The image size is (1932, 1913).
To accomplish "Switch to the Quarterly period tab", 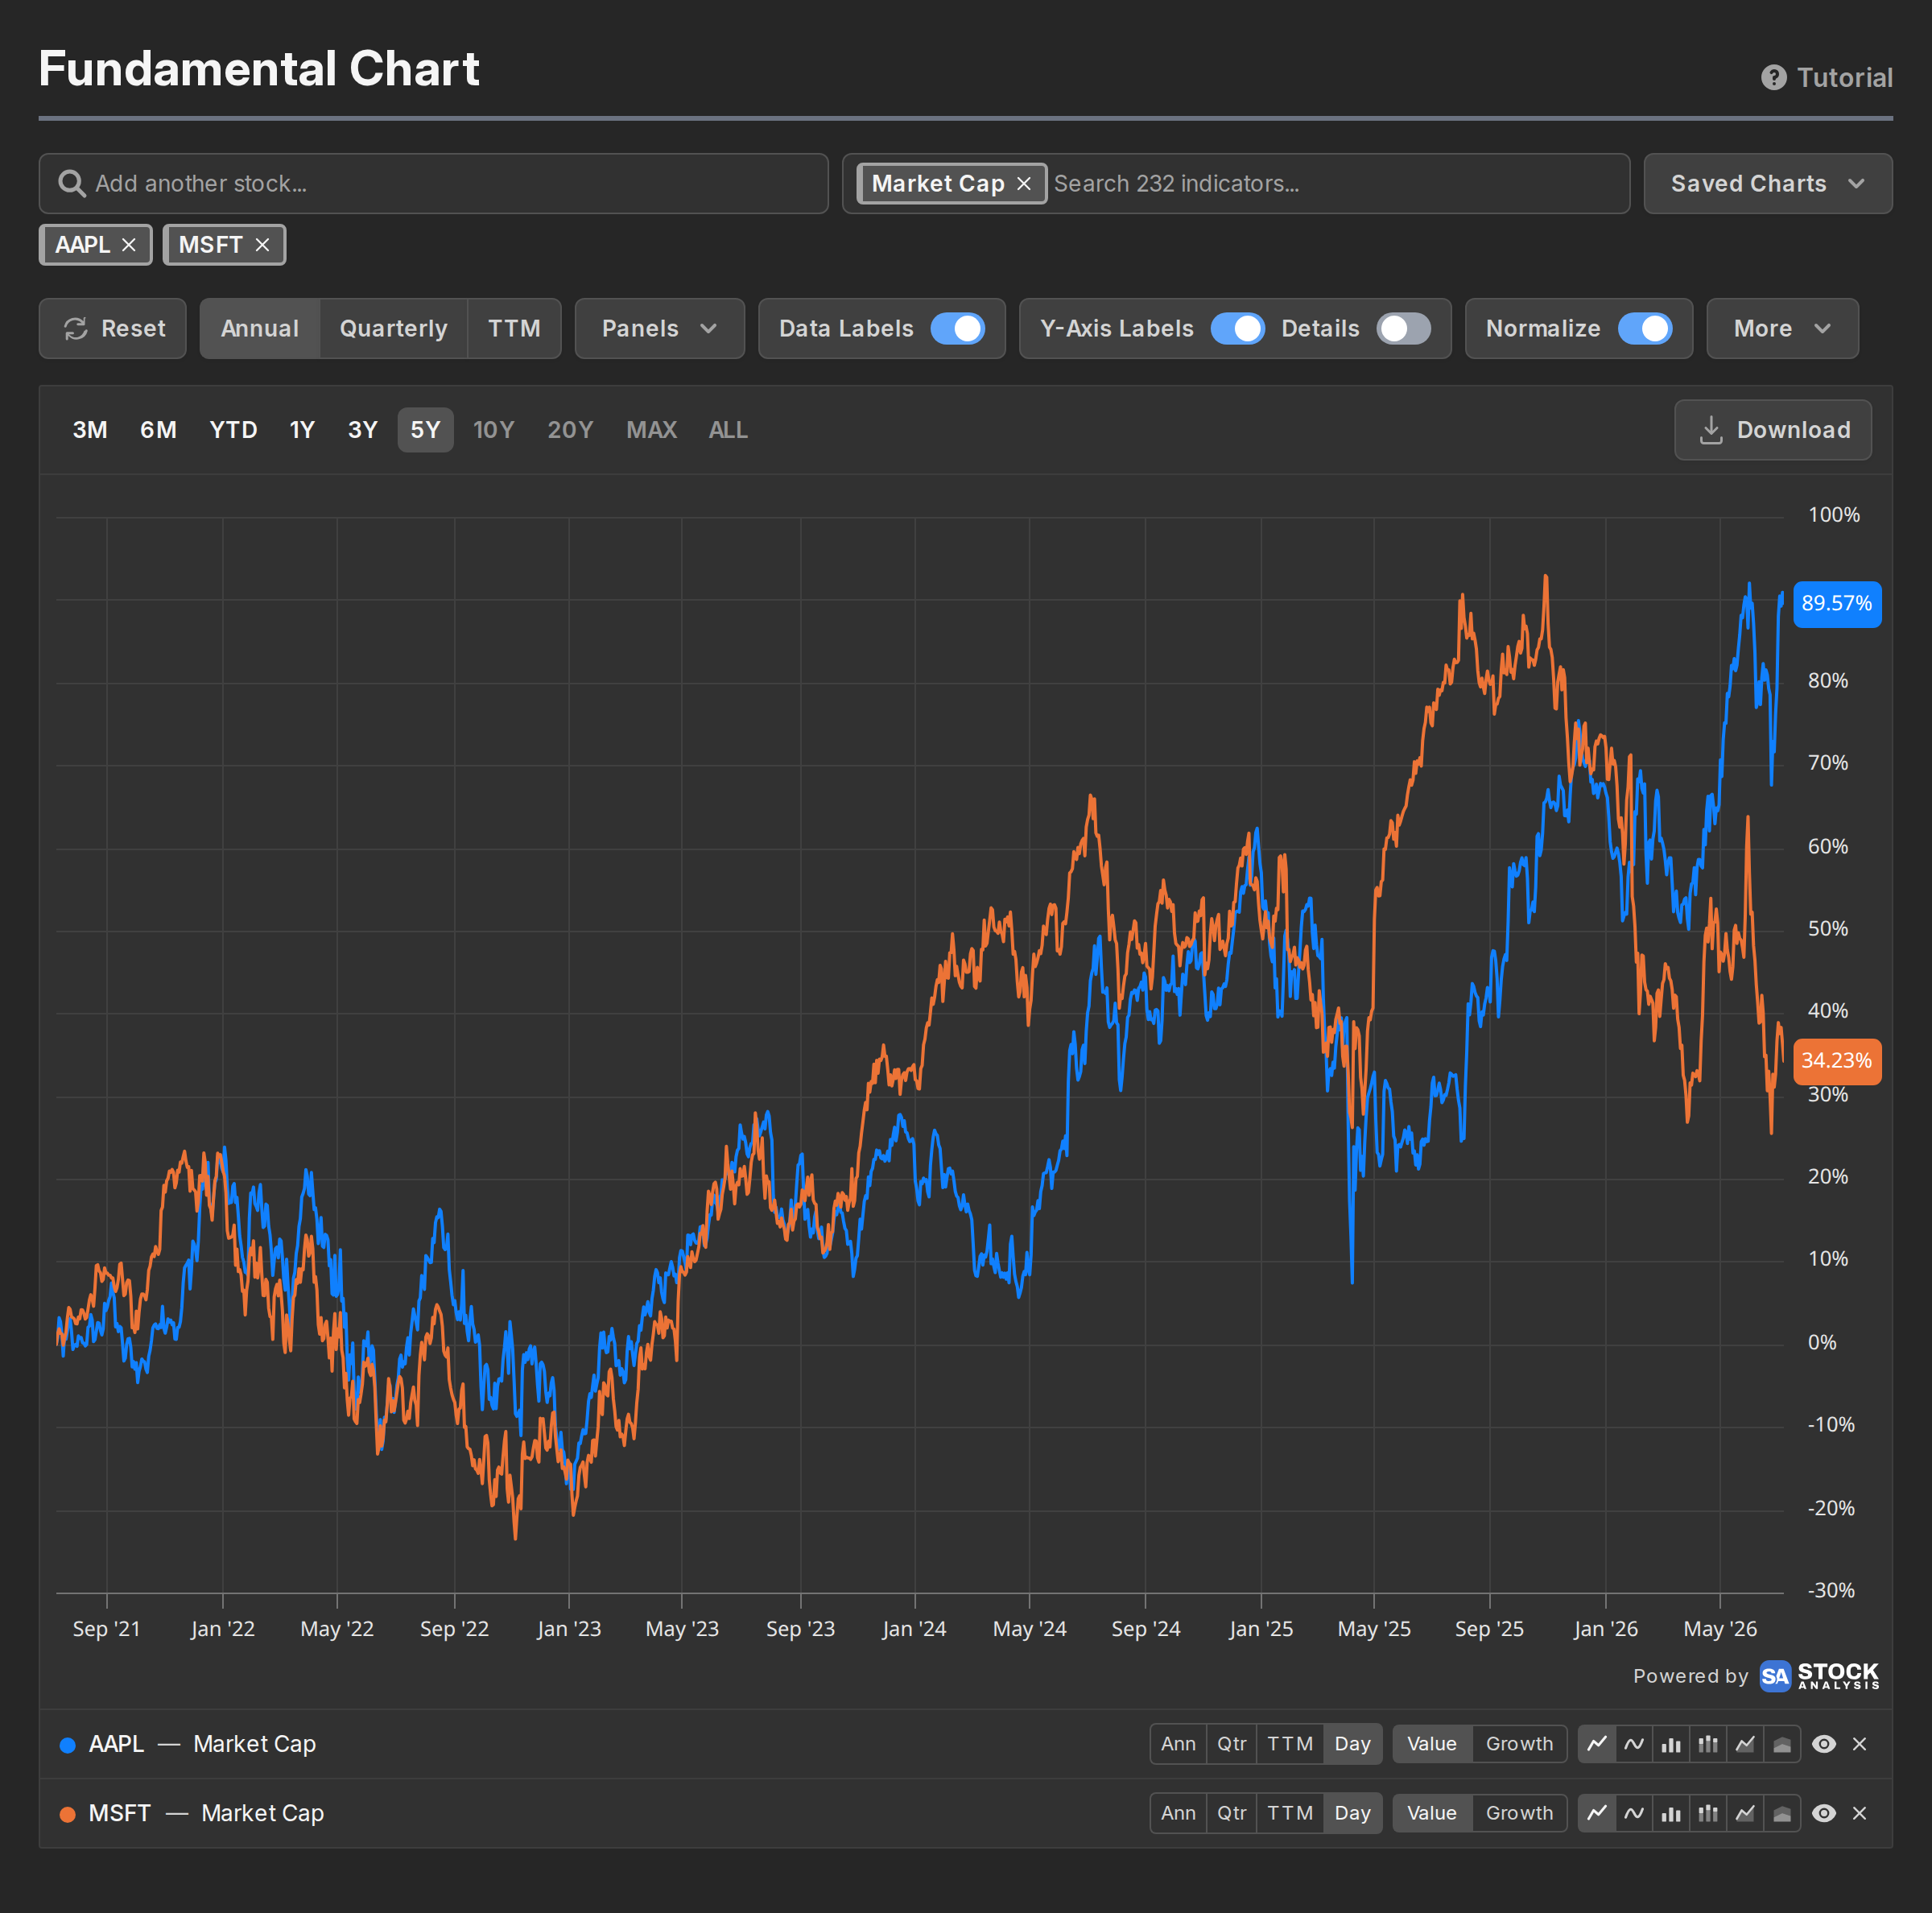I will coord(393,329).
